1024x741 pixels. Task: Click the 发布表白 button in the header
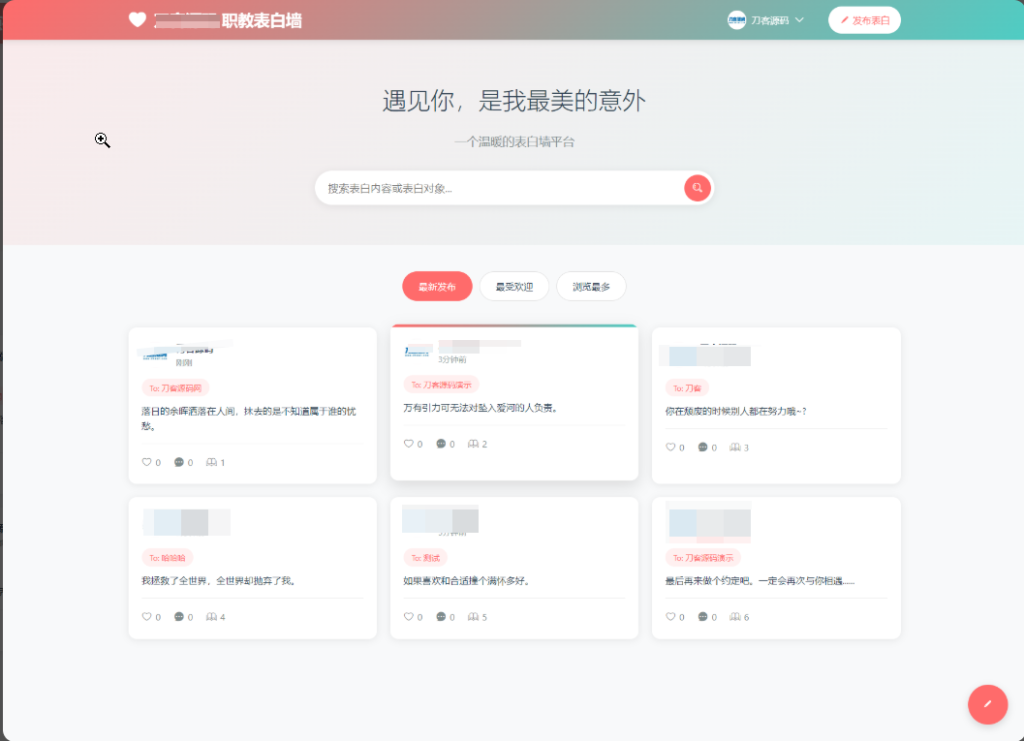click(864, 19)
